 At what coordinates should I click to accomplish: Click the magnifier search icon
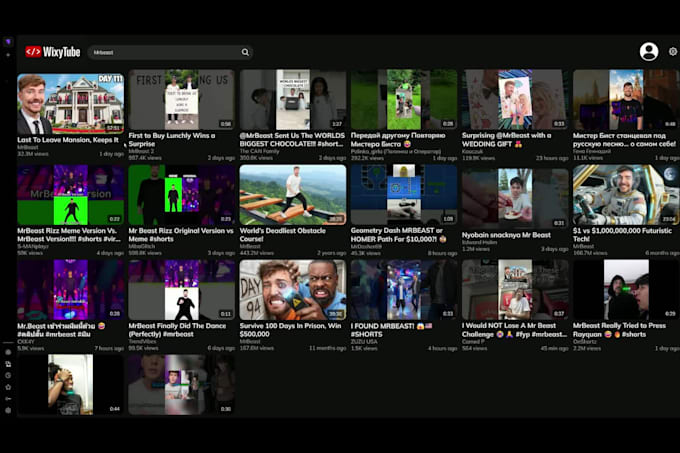pos(245,52)
